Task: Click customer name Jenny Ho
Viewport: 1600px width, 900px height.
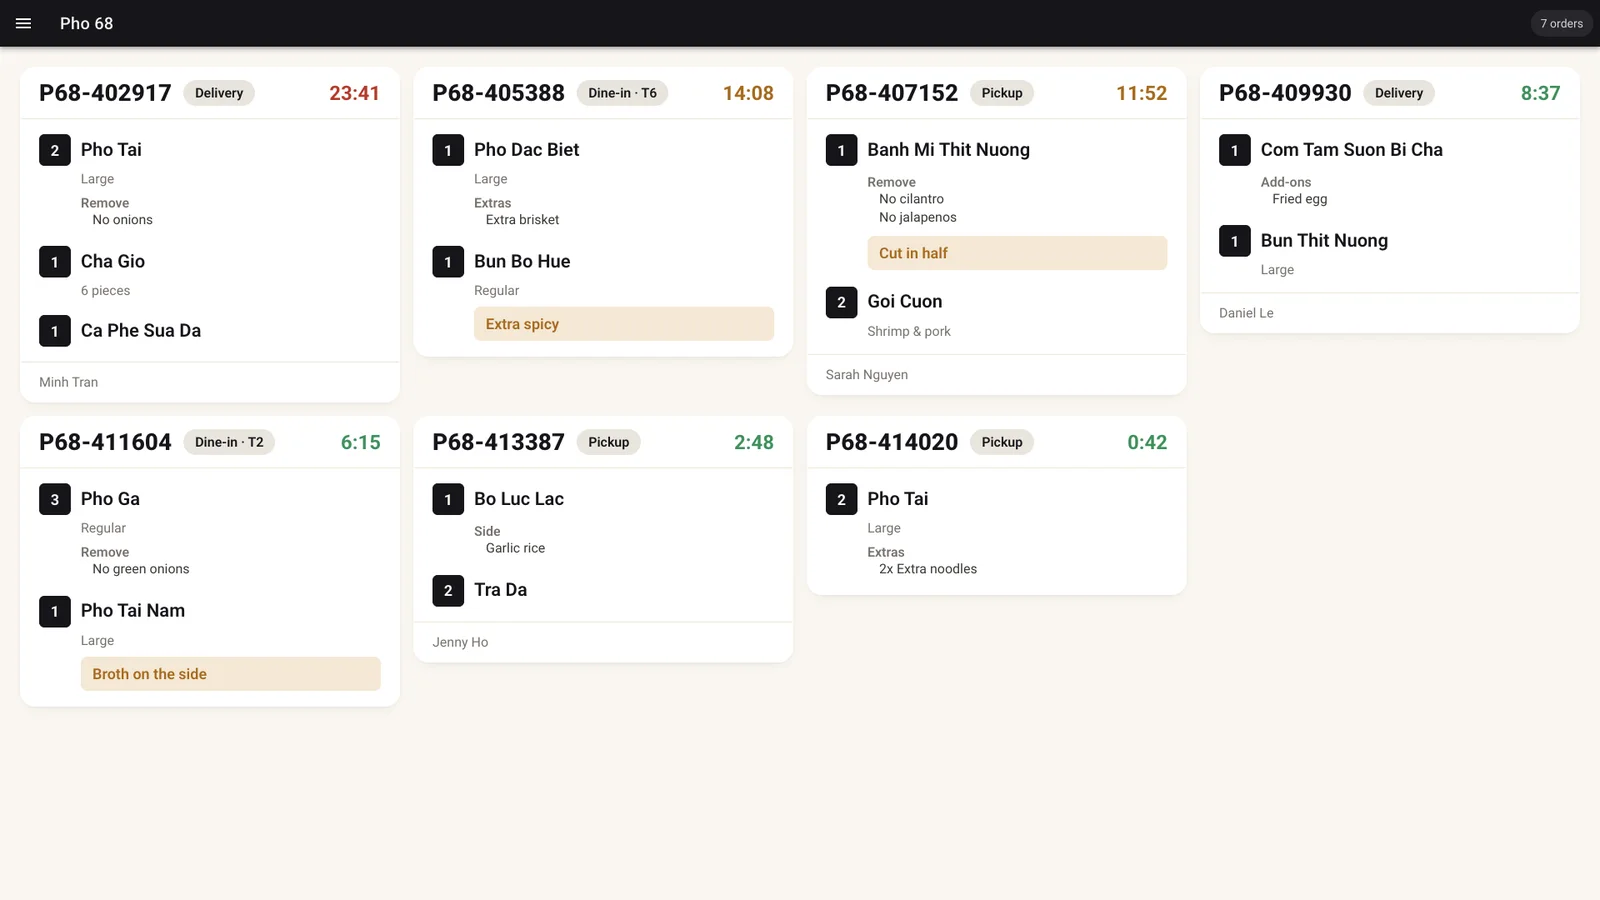Action: 460,642
